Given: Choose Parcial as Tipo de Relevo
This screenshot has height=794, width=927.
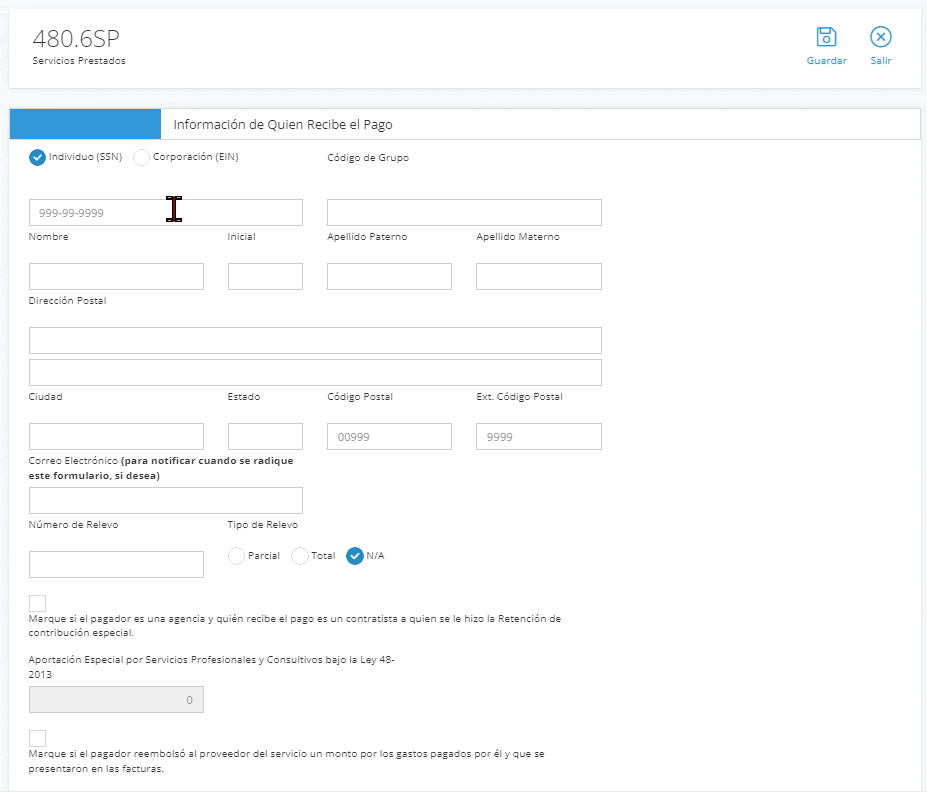Looking at the screenshot, I should pyautogui.click(x=236, y=556).
